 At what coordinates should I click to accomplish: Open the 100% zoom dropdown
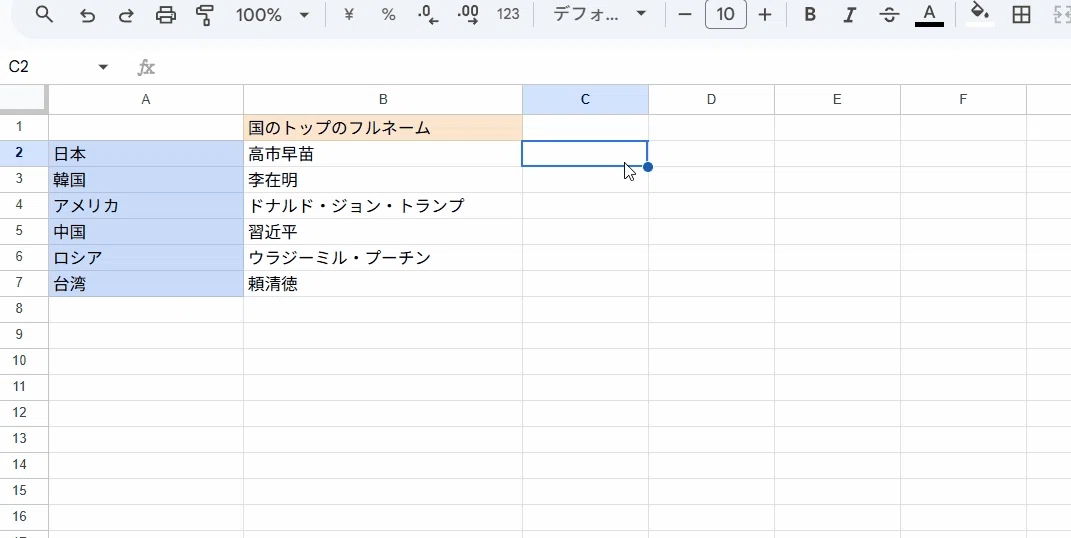click(x=273, y=15)
